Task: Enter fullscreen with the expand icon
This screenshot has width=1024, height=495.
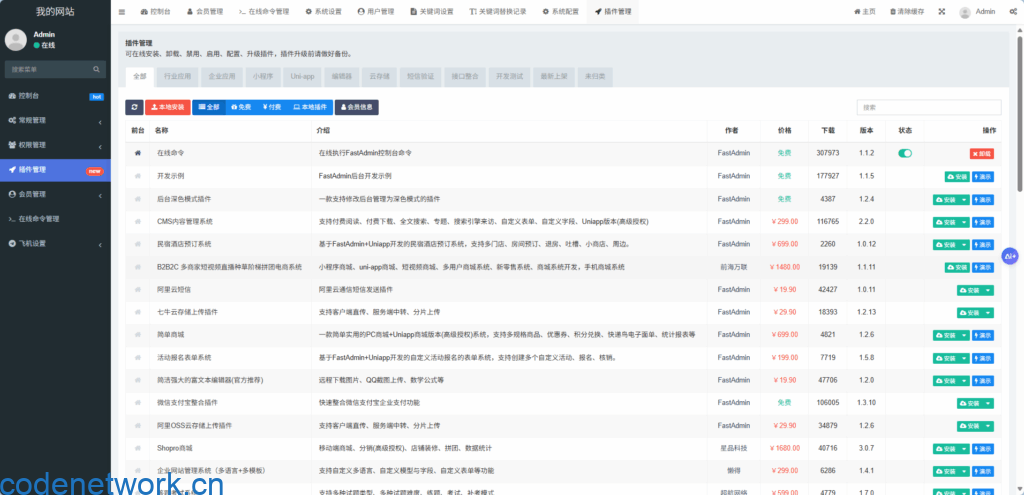Action: (x=941, y=12)
